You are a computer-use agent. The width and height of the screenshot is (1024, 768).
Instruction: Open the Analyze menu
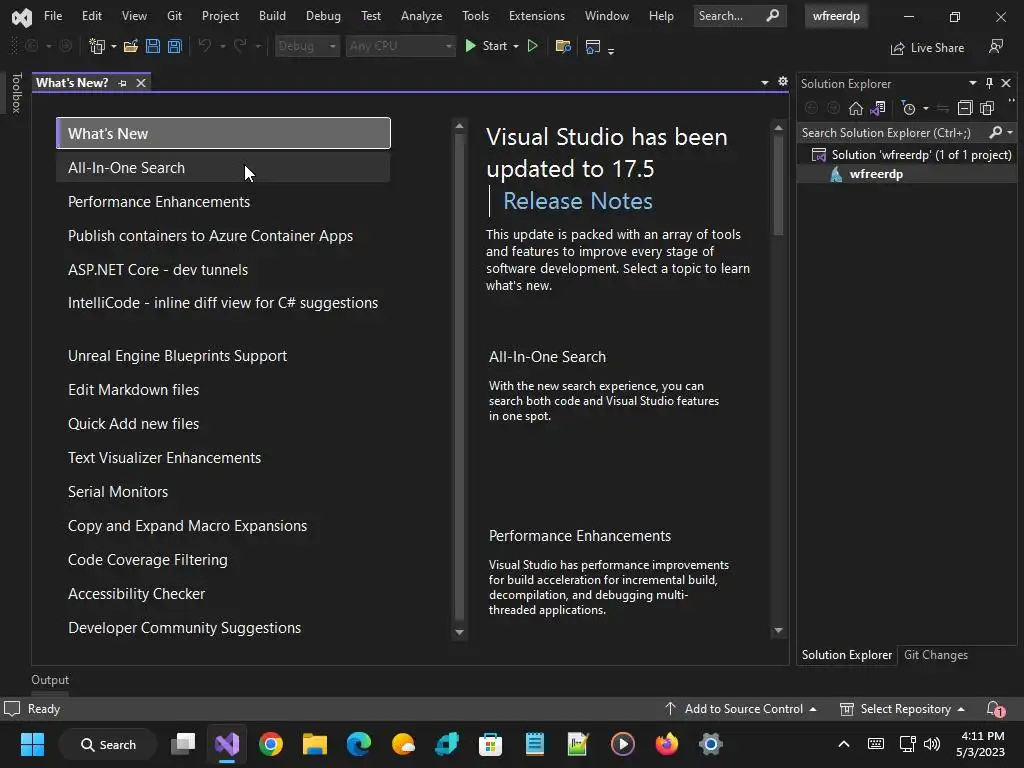tap(421, 16)
